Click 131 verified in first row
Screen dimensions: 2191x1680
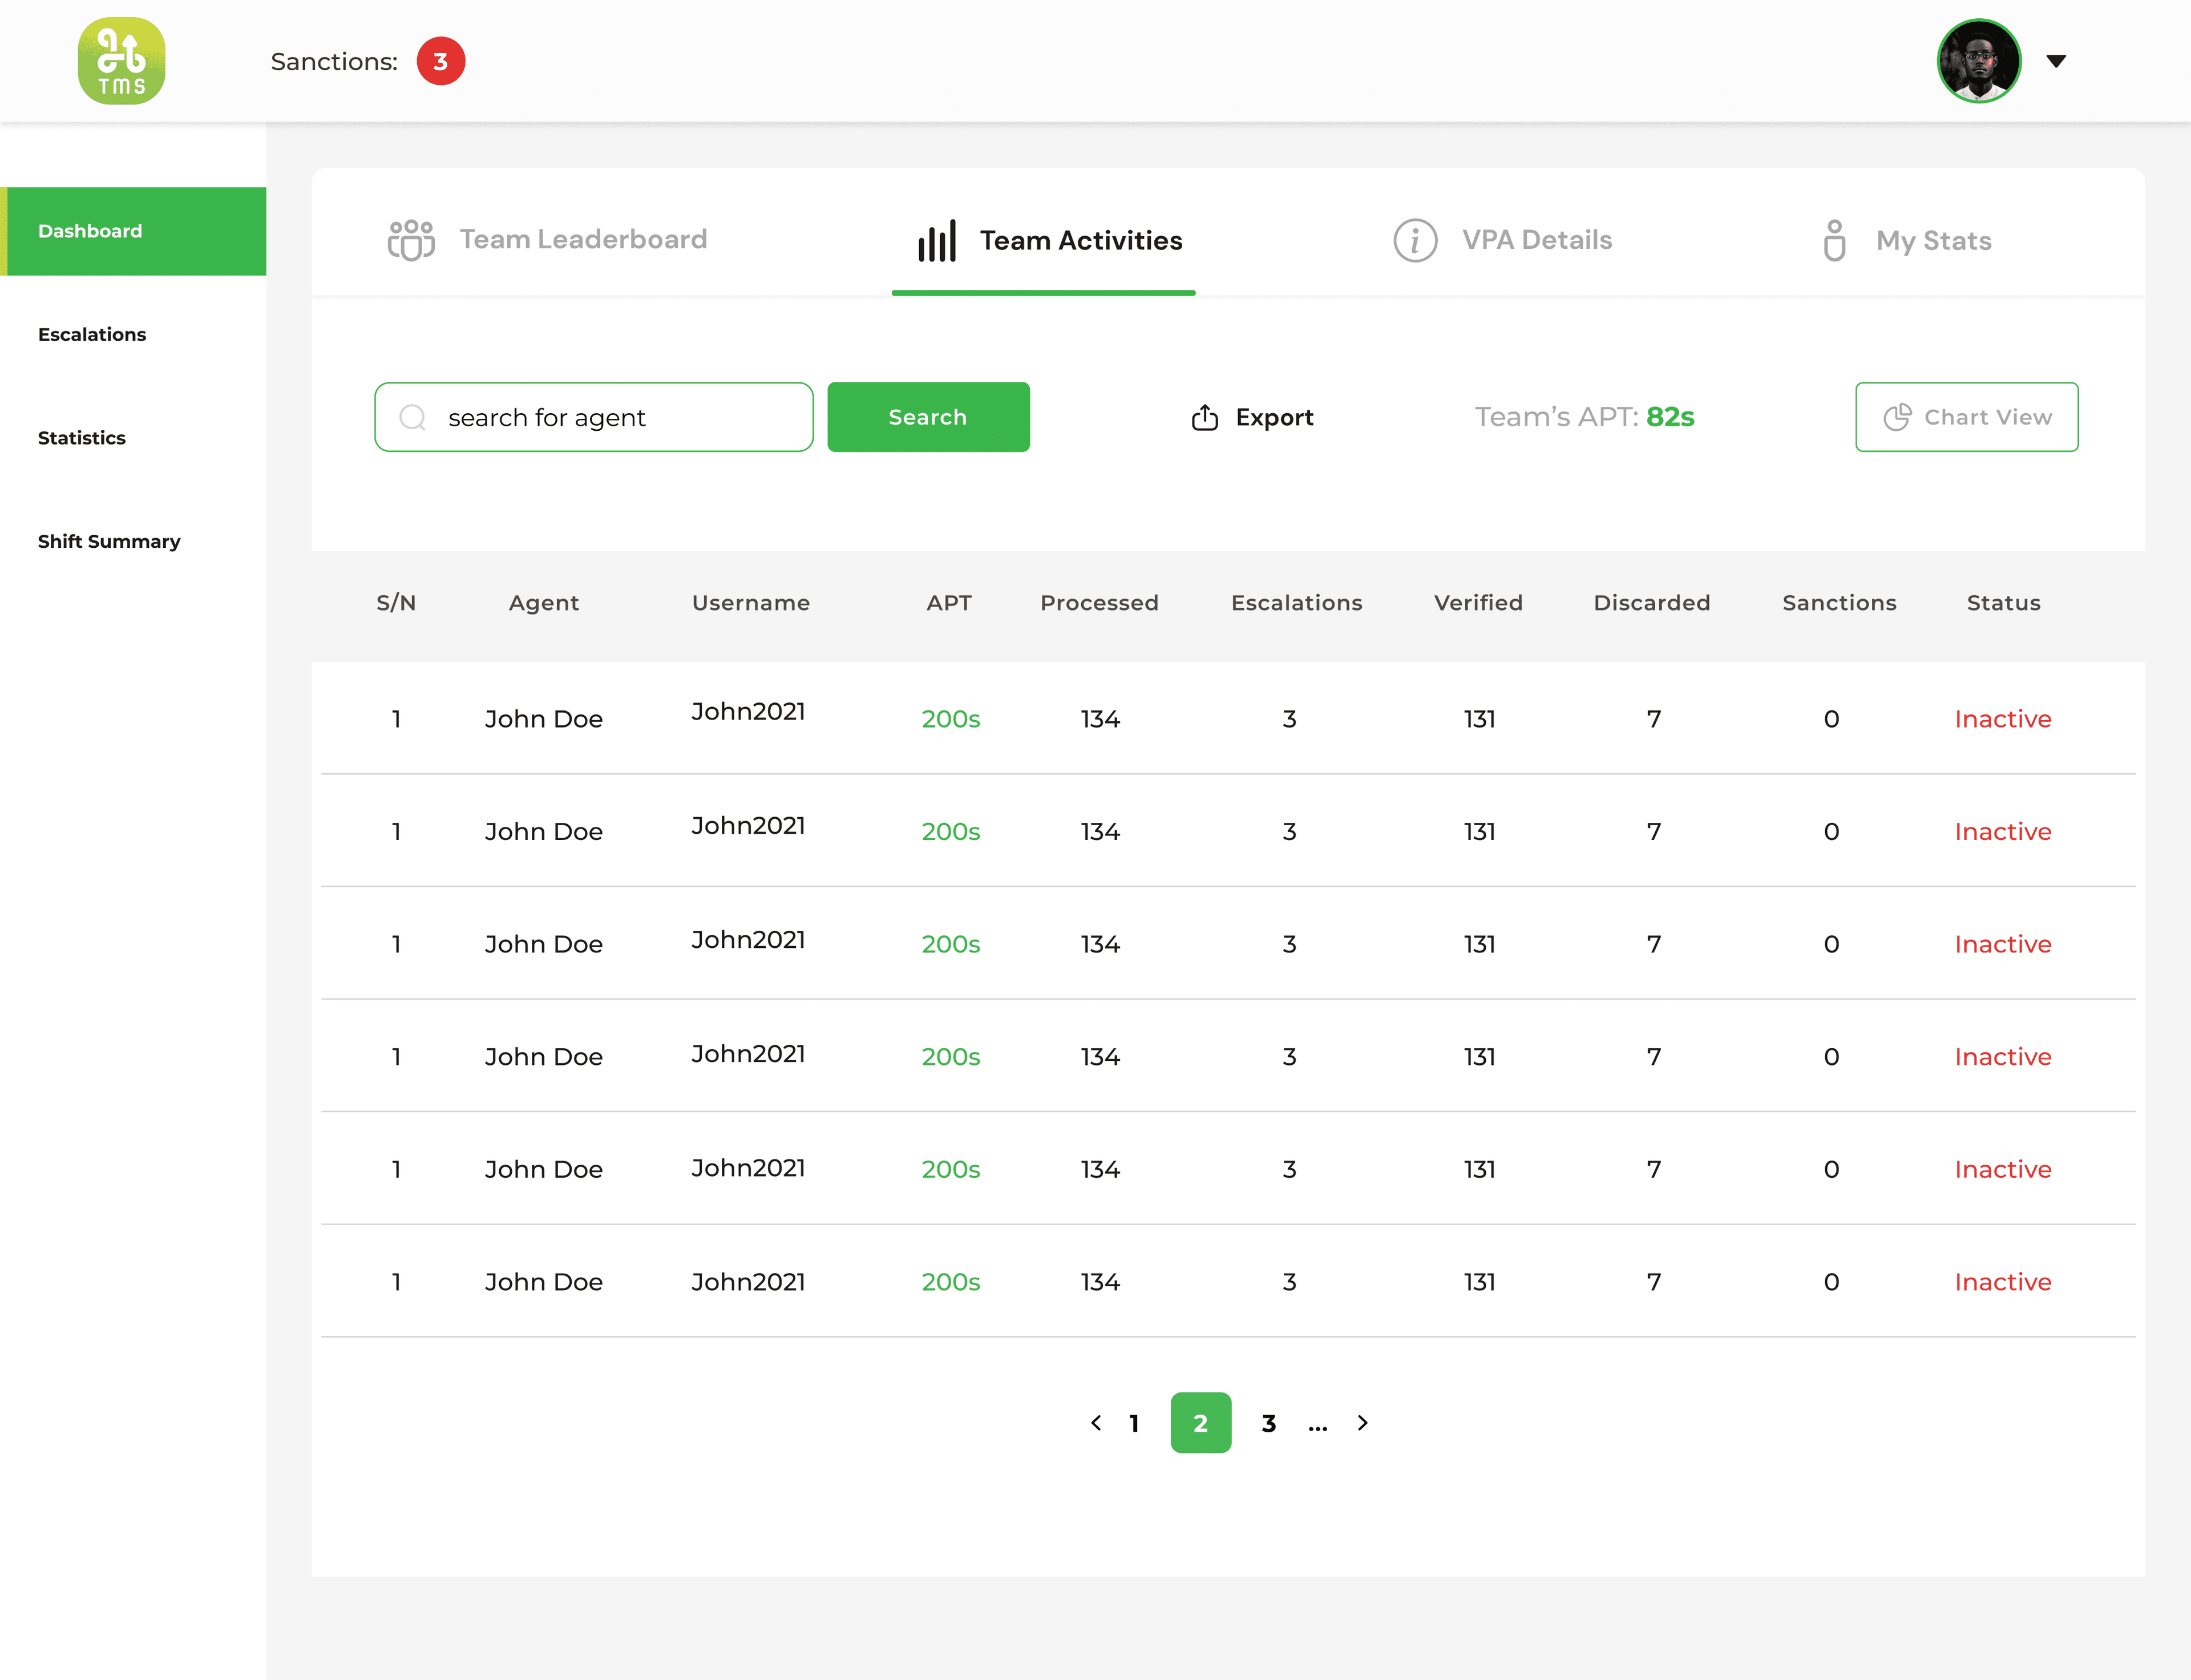pyautogui.click(x=1479, y=719)
